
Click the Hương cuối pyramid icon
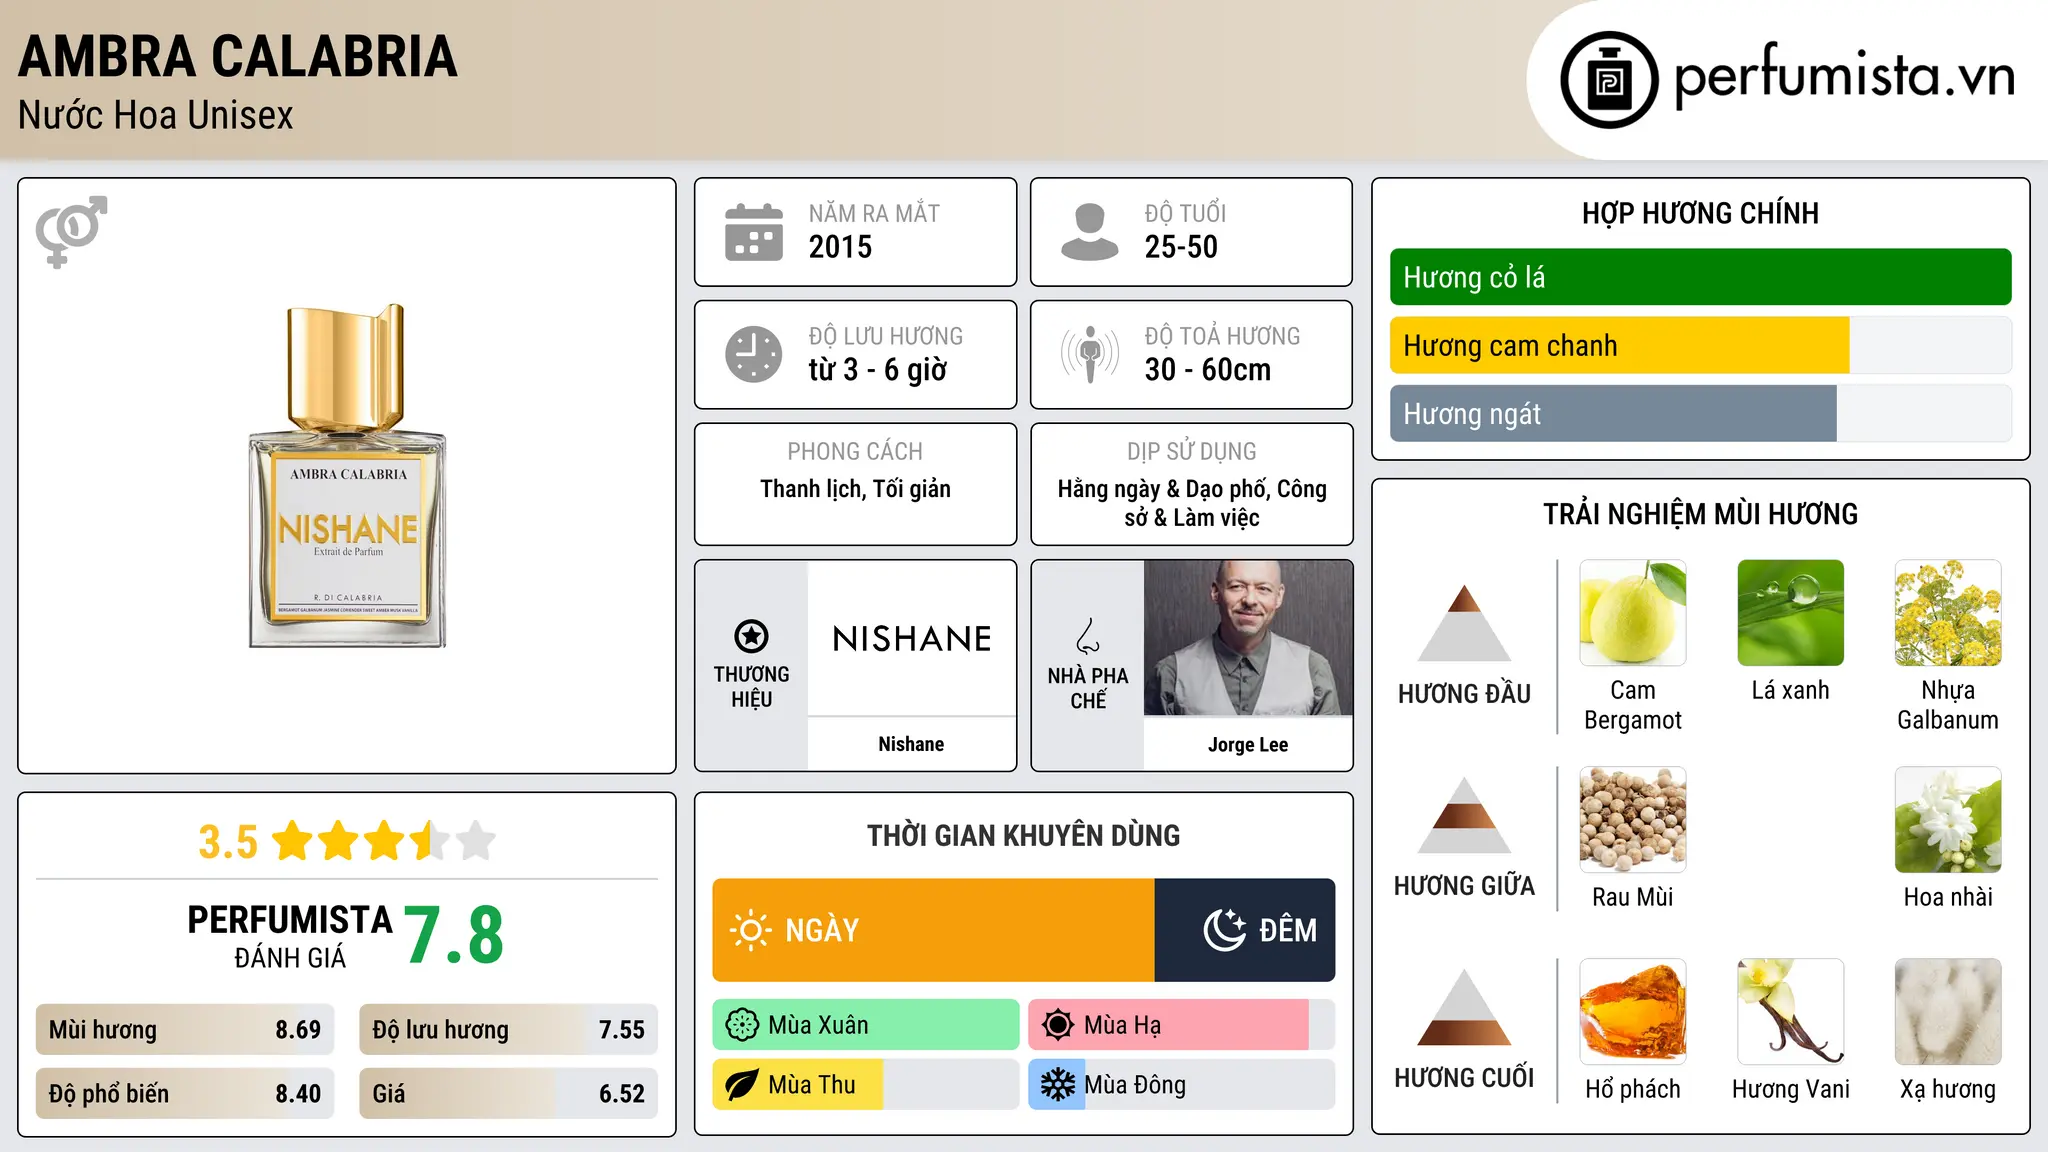pyautogui.click(x=1465, y=1007)
